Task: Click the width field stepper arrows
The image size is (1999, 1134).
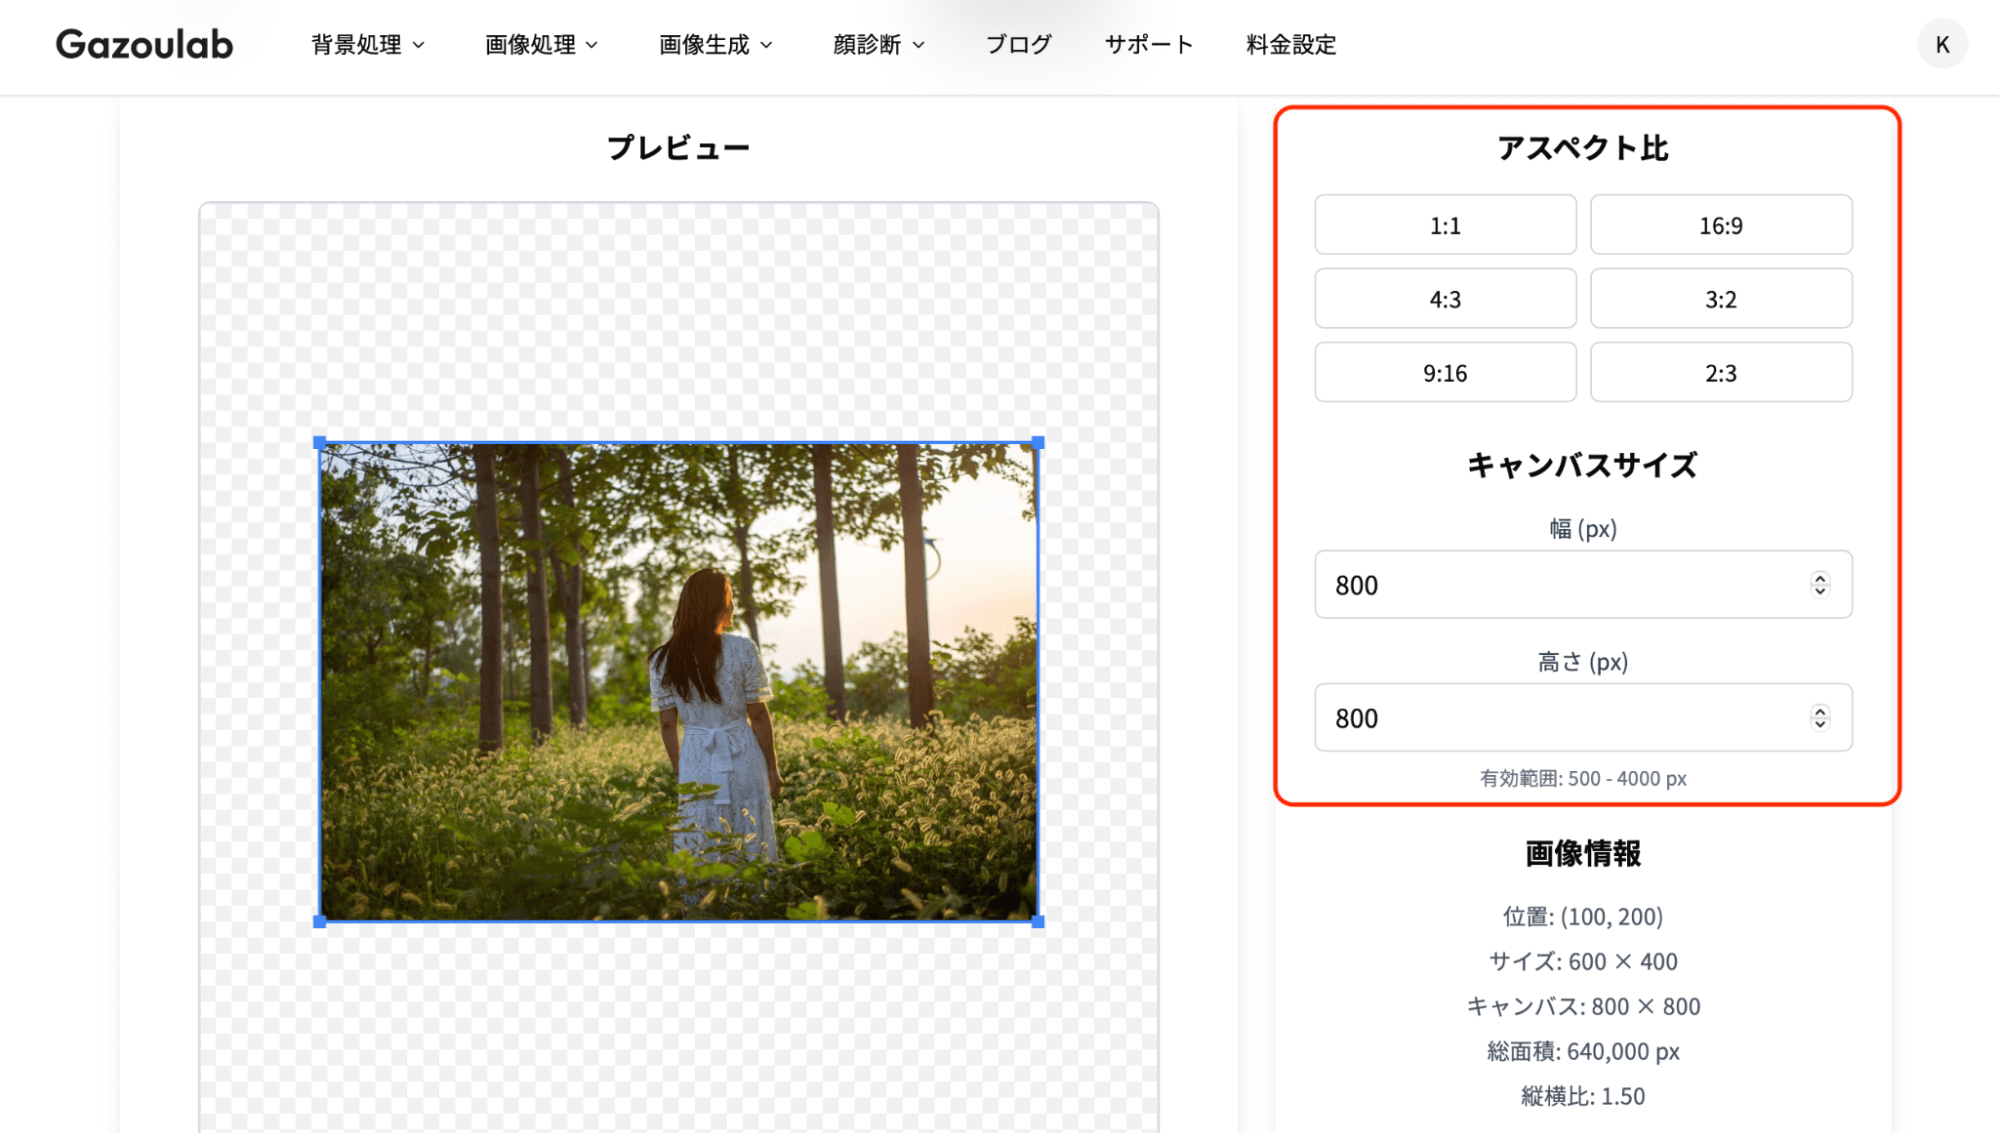Action: 1820,585
